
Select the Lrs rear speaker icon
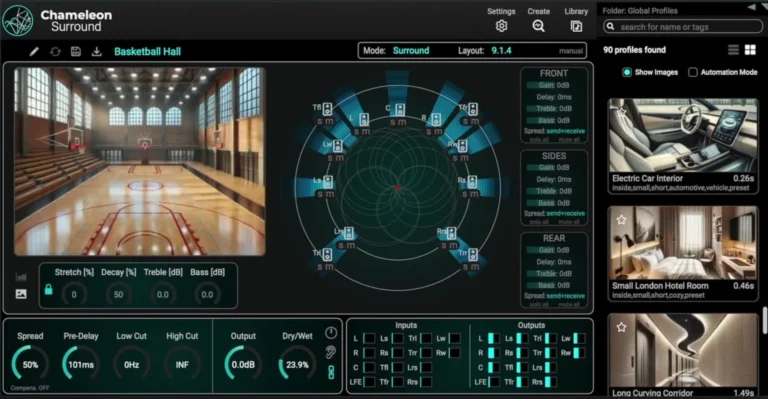349,233
